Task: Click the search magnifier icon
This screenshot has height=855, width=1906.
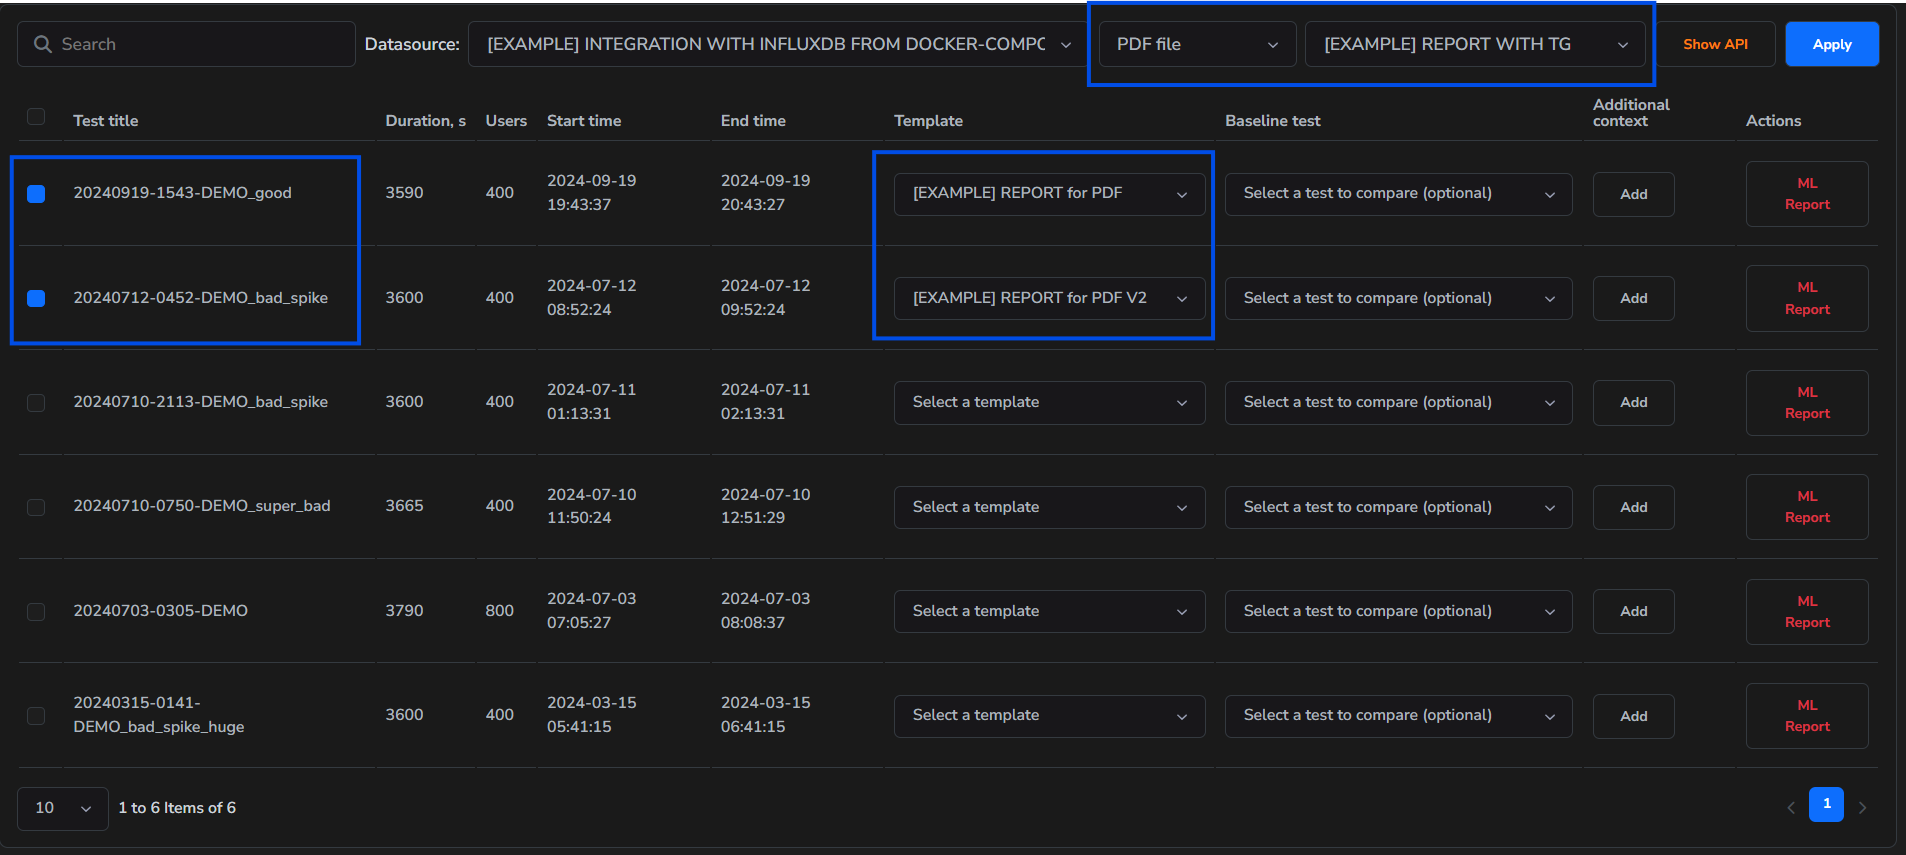Action: pyautogui.click(x=43, y=44)
